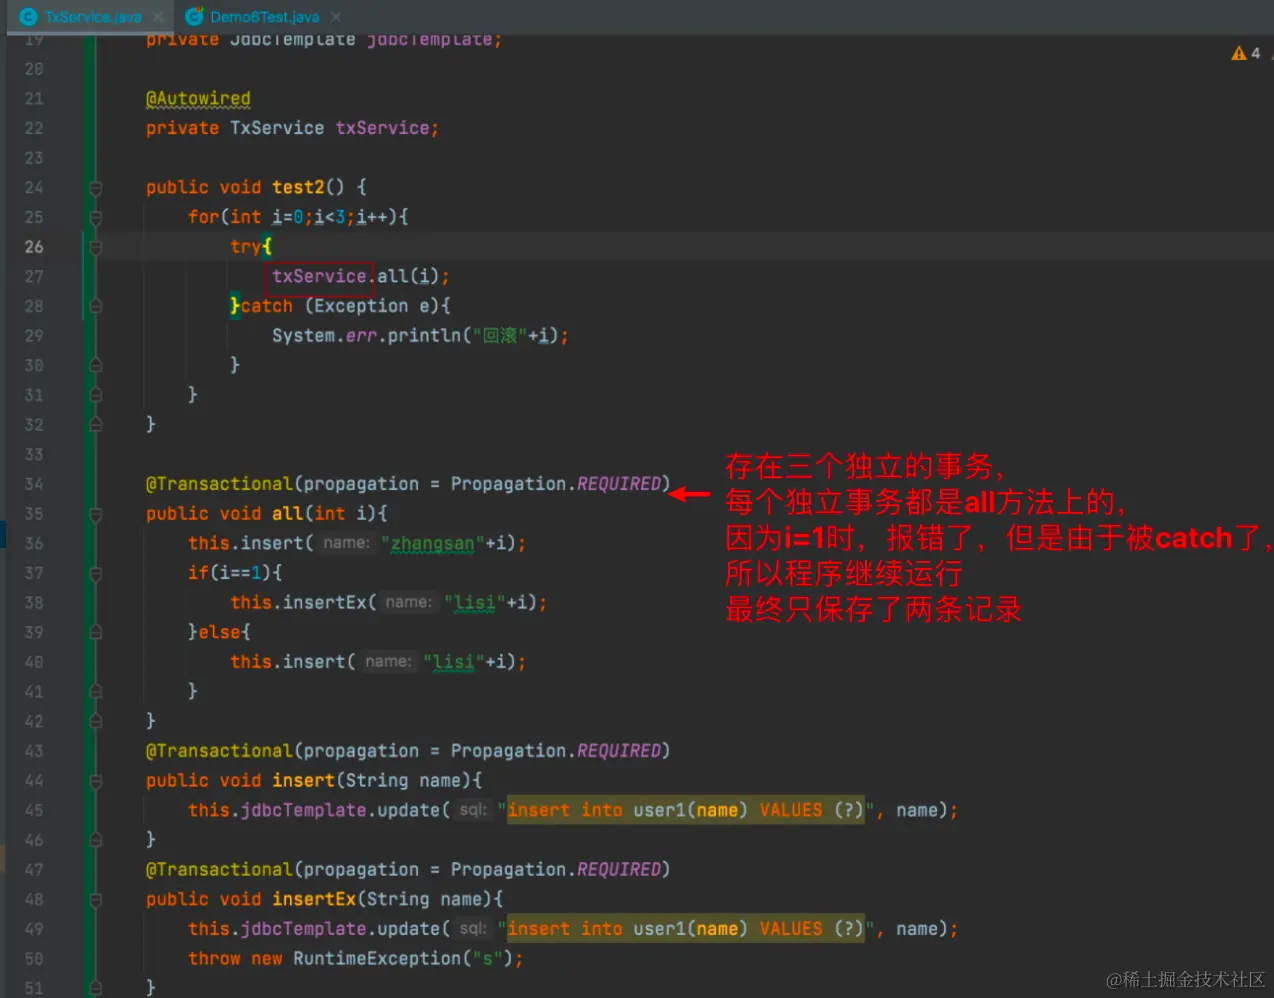Click the throw keyword on line 50
1274x998 pixels.
coord(214,958)
